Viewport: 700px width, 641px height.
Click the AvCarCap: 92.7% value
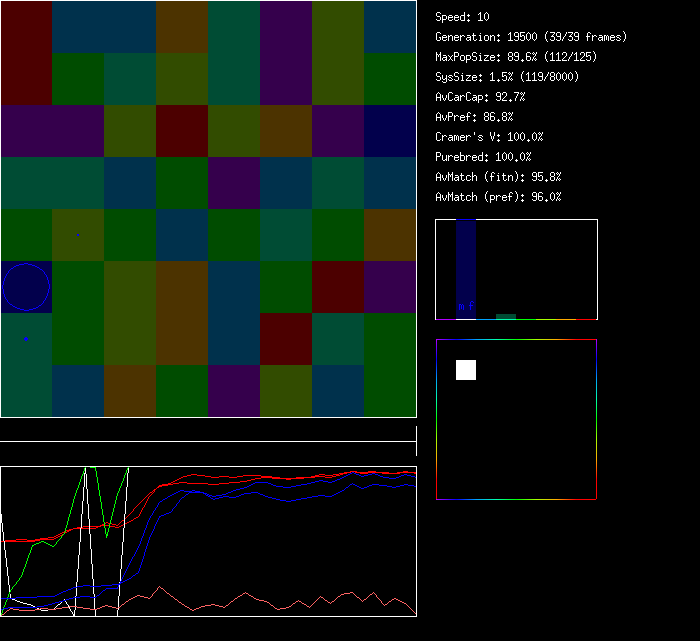[480, 97]
